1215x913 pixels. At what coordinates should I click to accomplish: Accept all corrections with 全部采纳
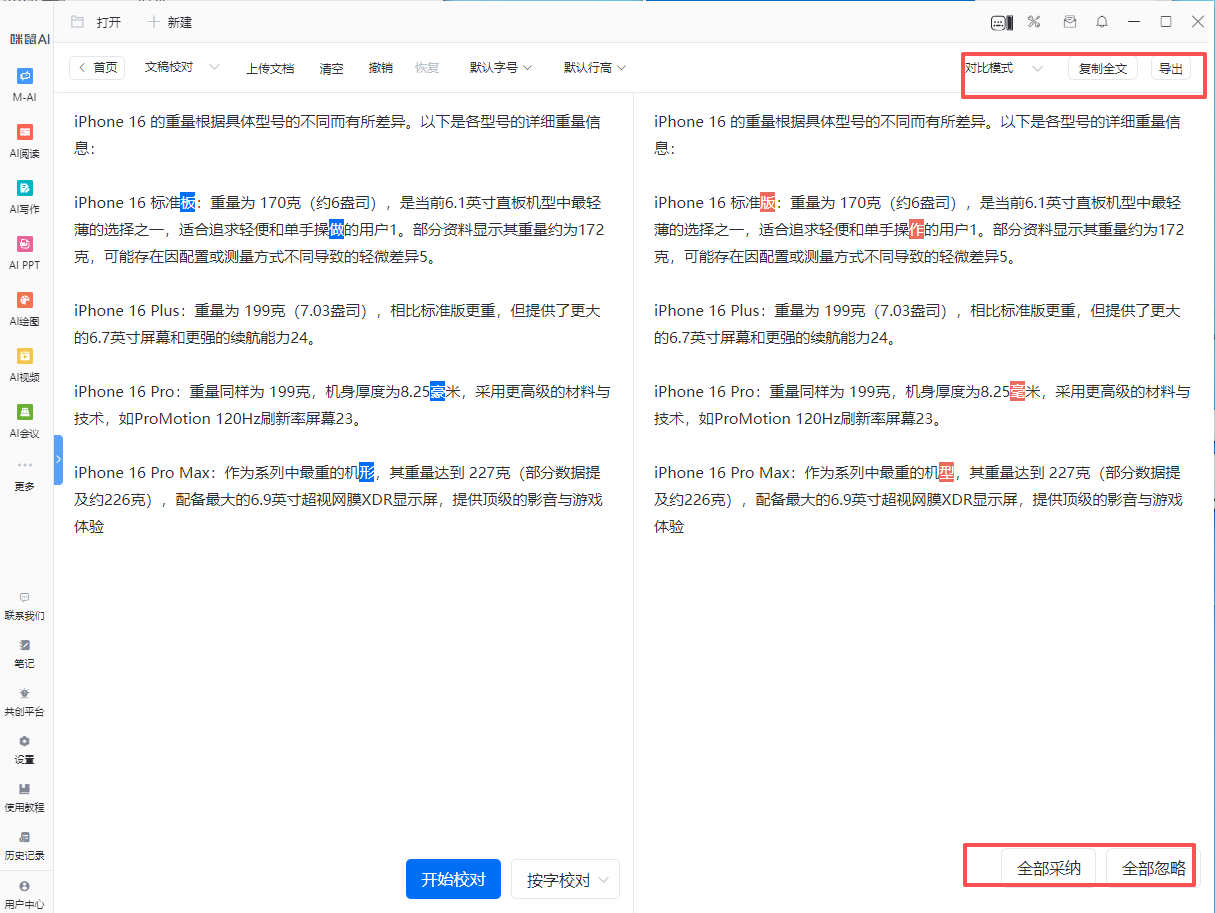(1048, 868)
